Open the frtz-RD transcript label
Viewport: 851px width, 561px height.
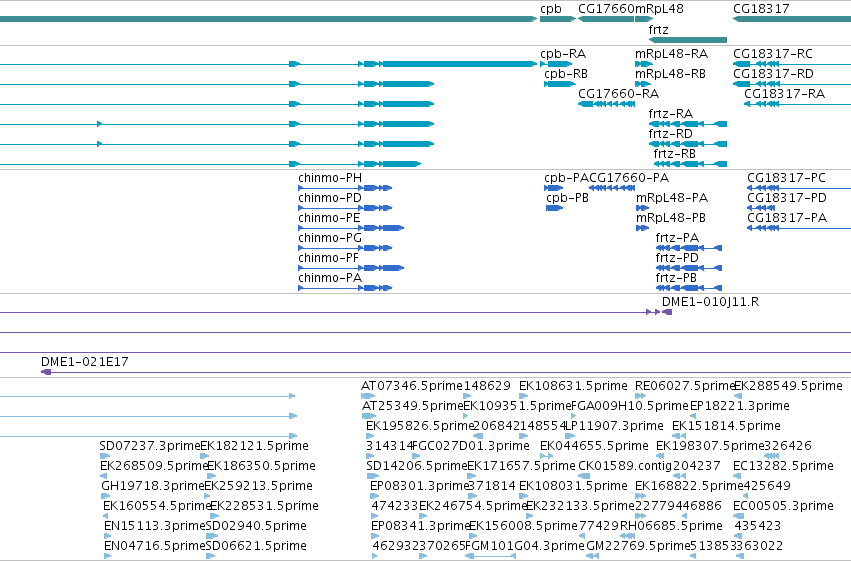coord(670,133)
